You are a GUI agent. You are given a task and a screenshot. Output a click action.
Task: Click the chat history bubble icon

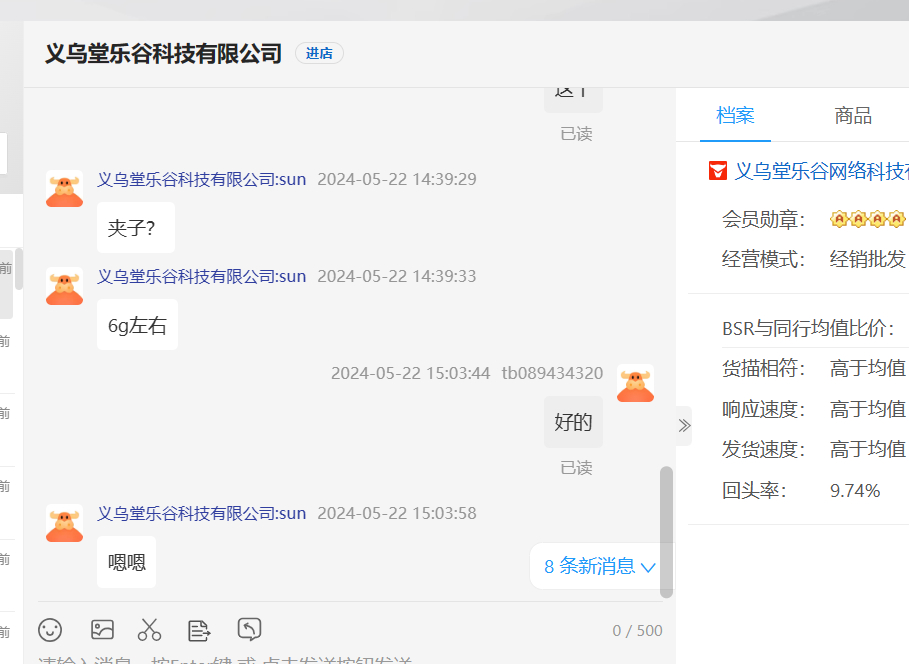tap(249, 629)
